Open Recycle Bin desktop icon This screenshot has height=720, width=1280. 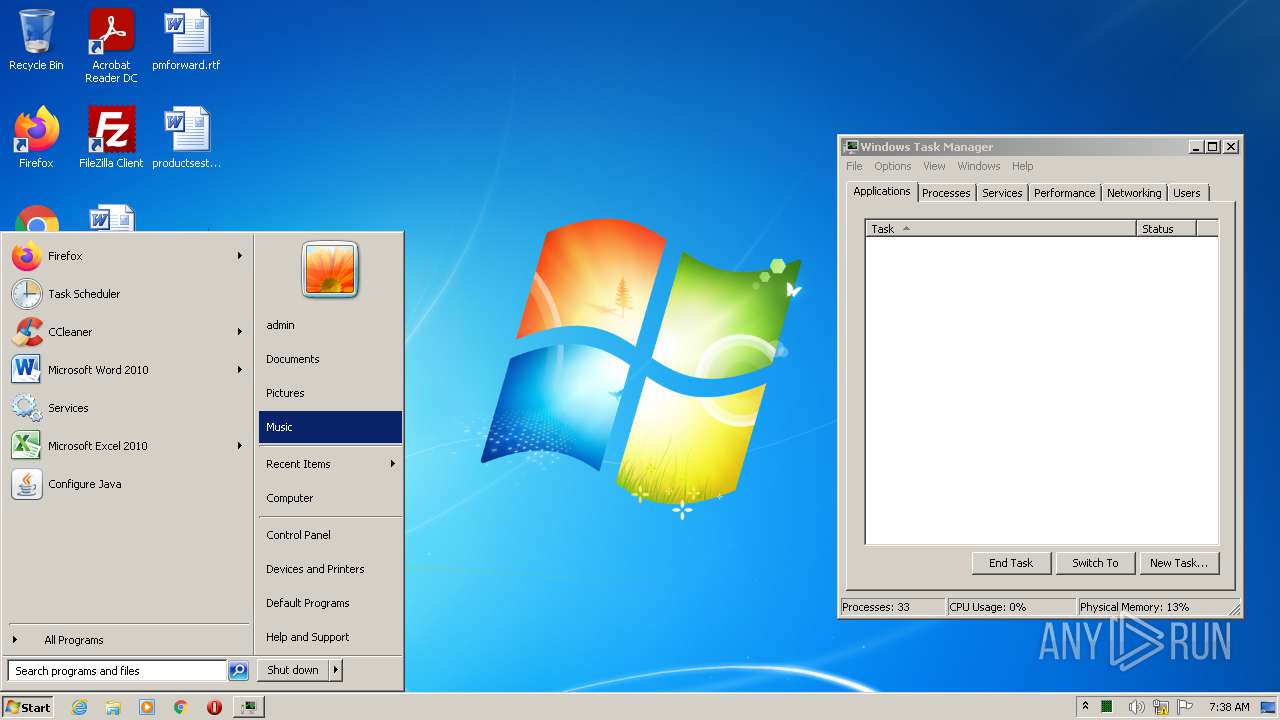click(x=36, y=40)
